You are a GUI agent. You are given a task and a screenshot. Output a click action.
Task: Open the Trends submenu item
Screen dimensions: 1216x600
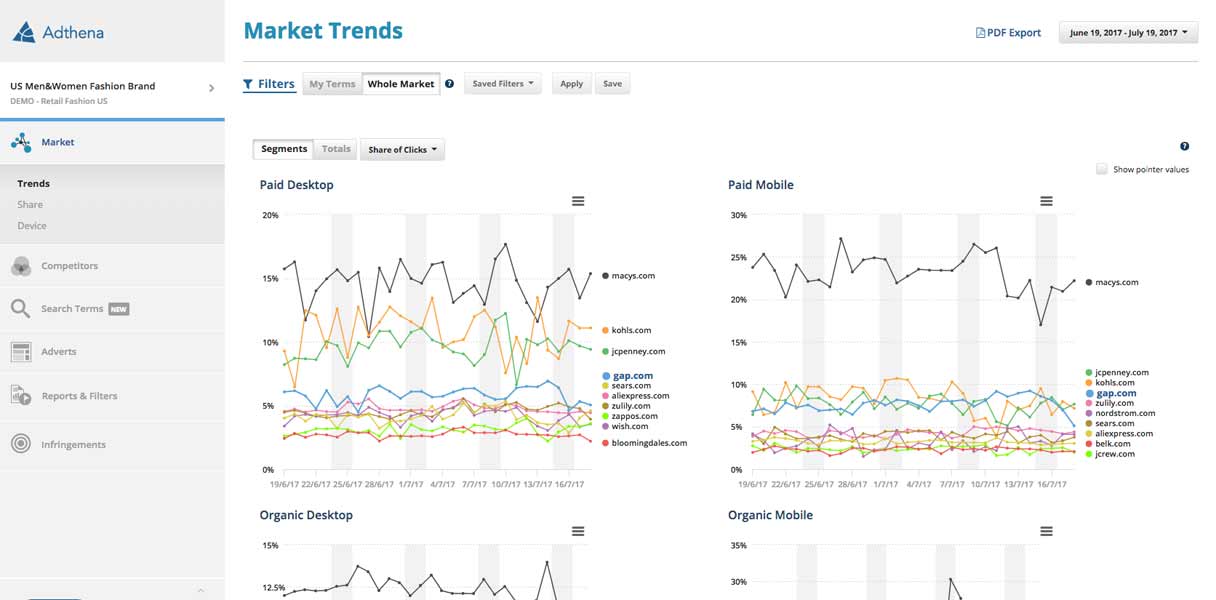(33, 184)
